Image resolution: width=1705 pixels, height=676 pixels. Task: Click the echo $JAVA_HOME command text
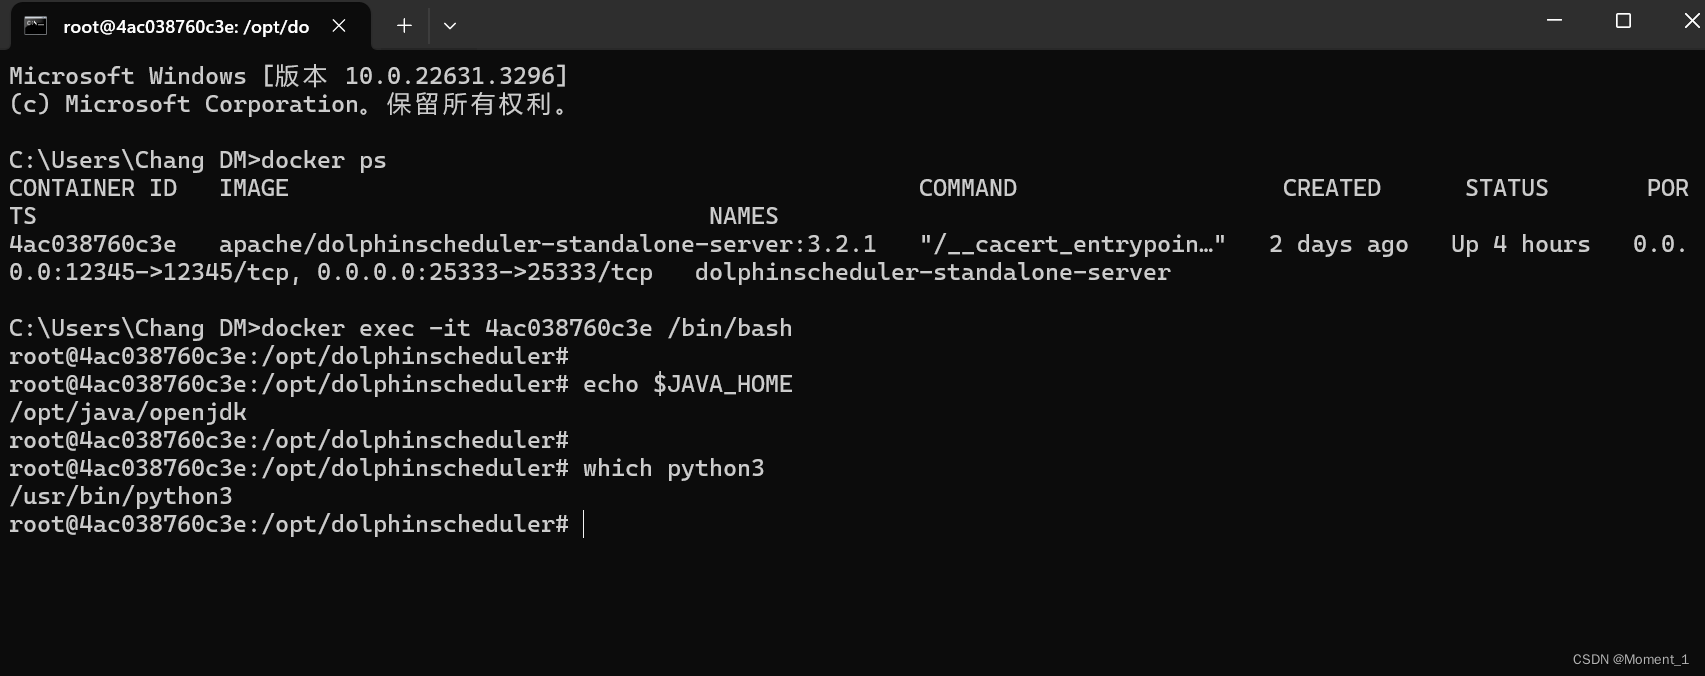(686, 383)
